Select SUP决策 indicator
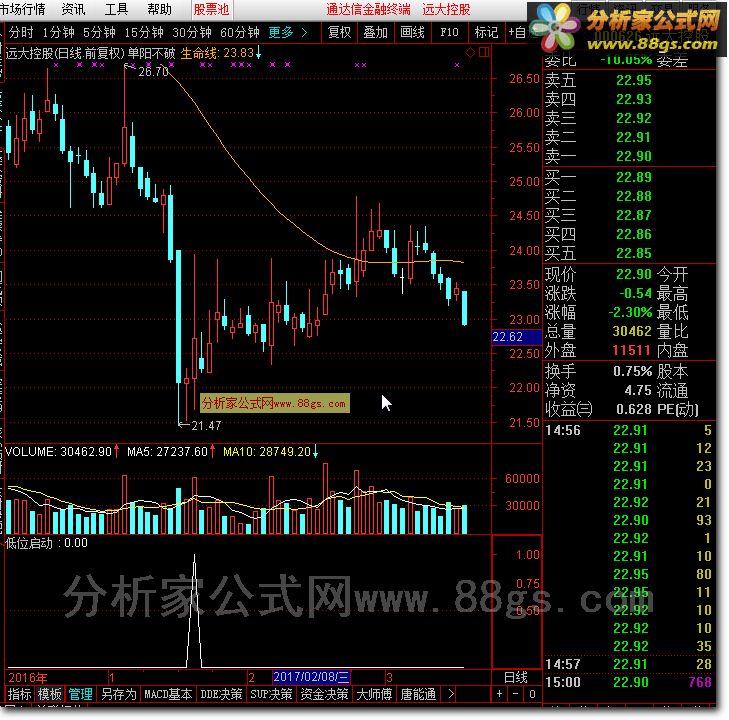The height and width of the screenshot is (720, 729). 272,694
